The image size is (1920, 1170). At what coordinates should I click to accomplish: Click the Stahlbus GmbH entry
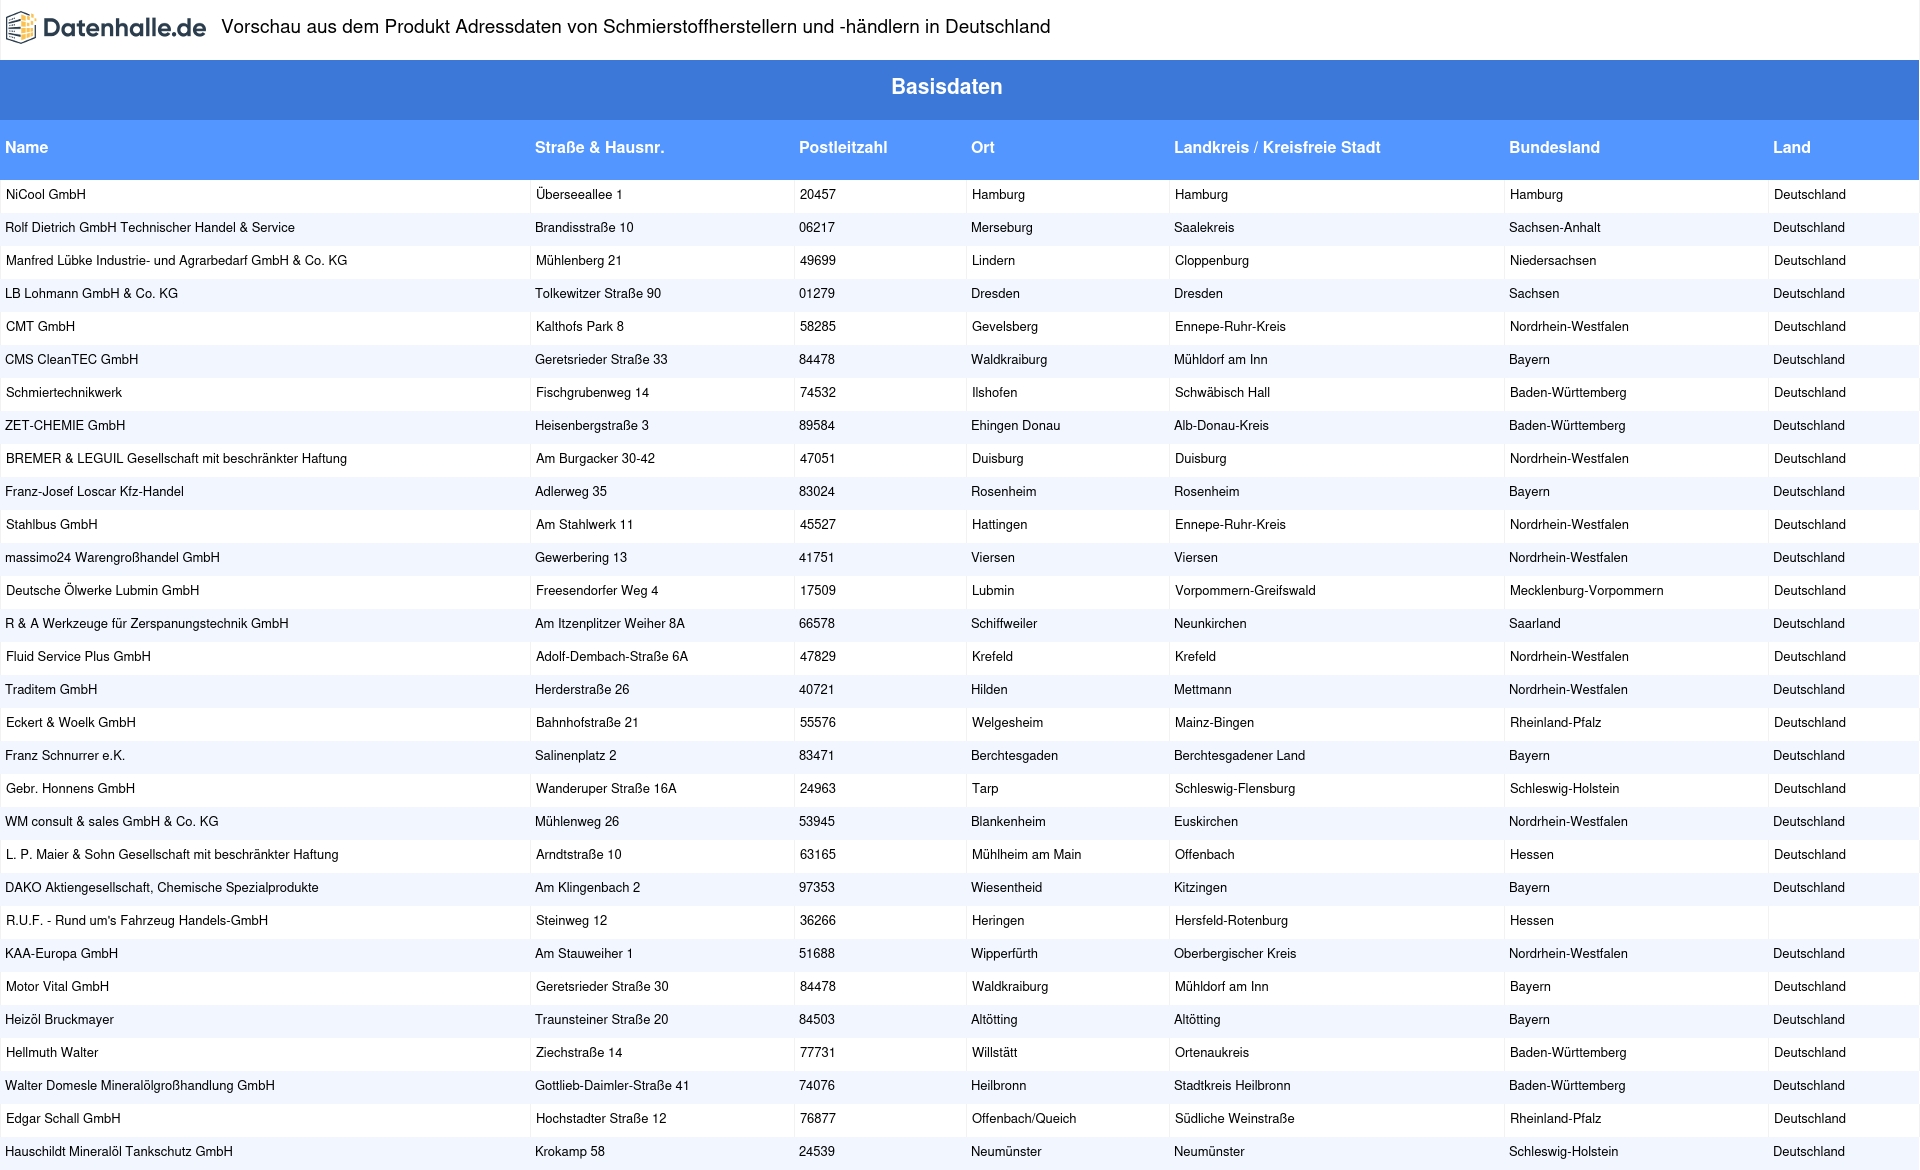52,525
